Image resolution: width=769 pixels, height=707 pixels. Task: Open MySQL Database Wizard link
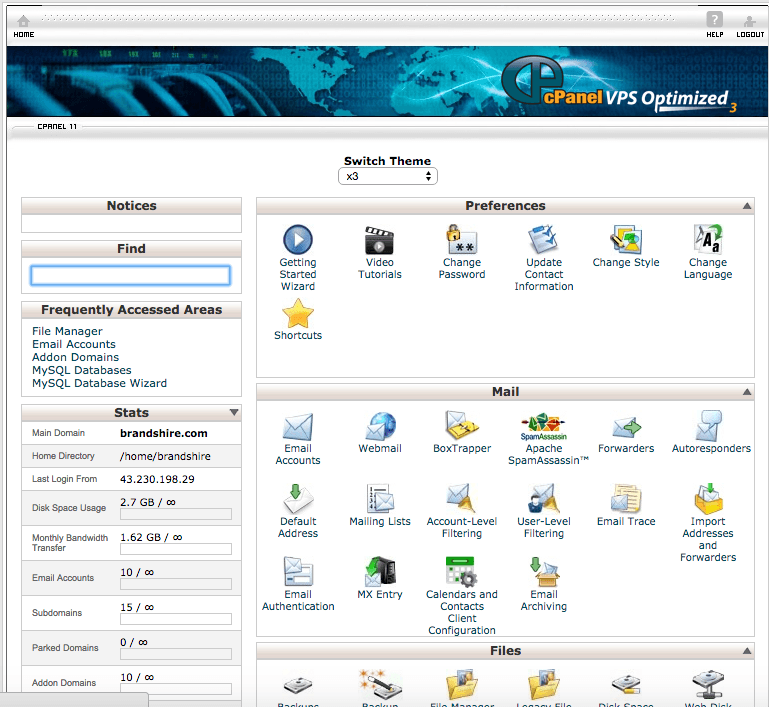(99, 383)
